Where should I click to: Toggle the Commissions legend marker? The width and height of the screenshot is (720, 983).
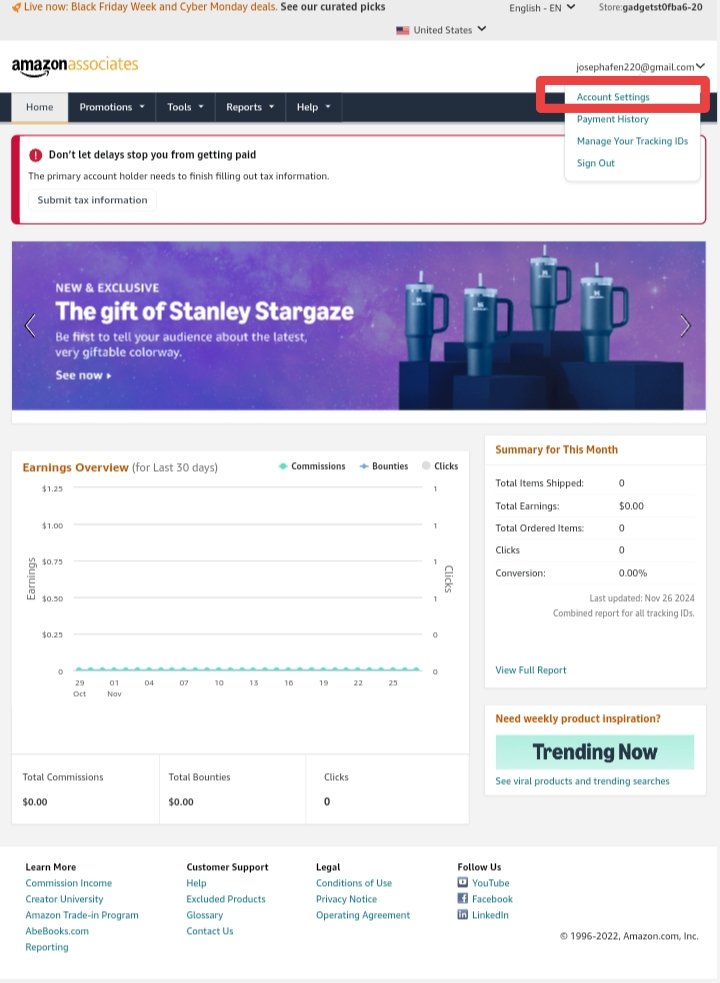(x=283, y=466)
